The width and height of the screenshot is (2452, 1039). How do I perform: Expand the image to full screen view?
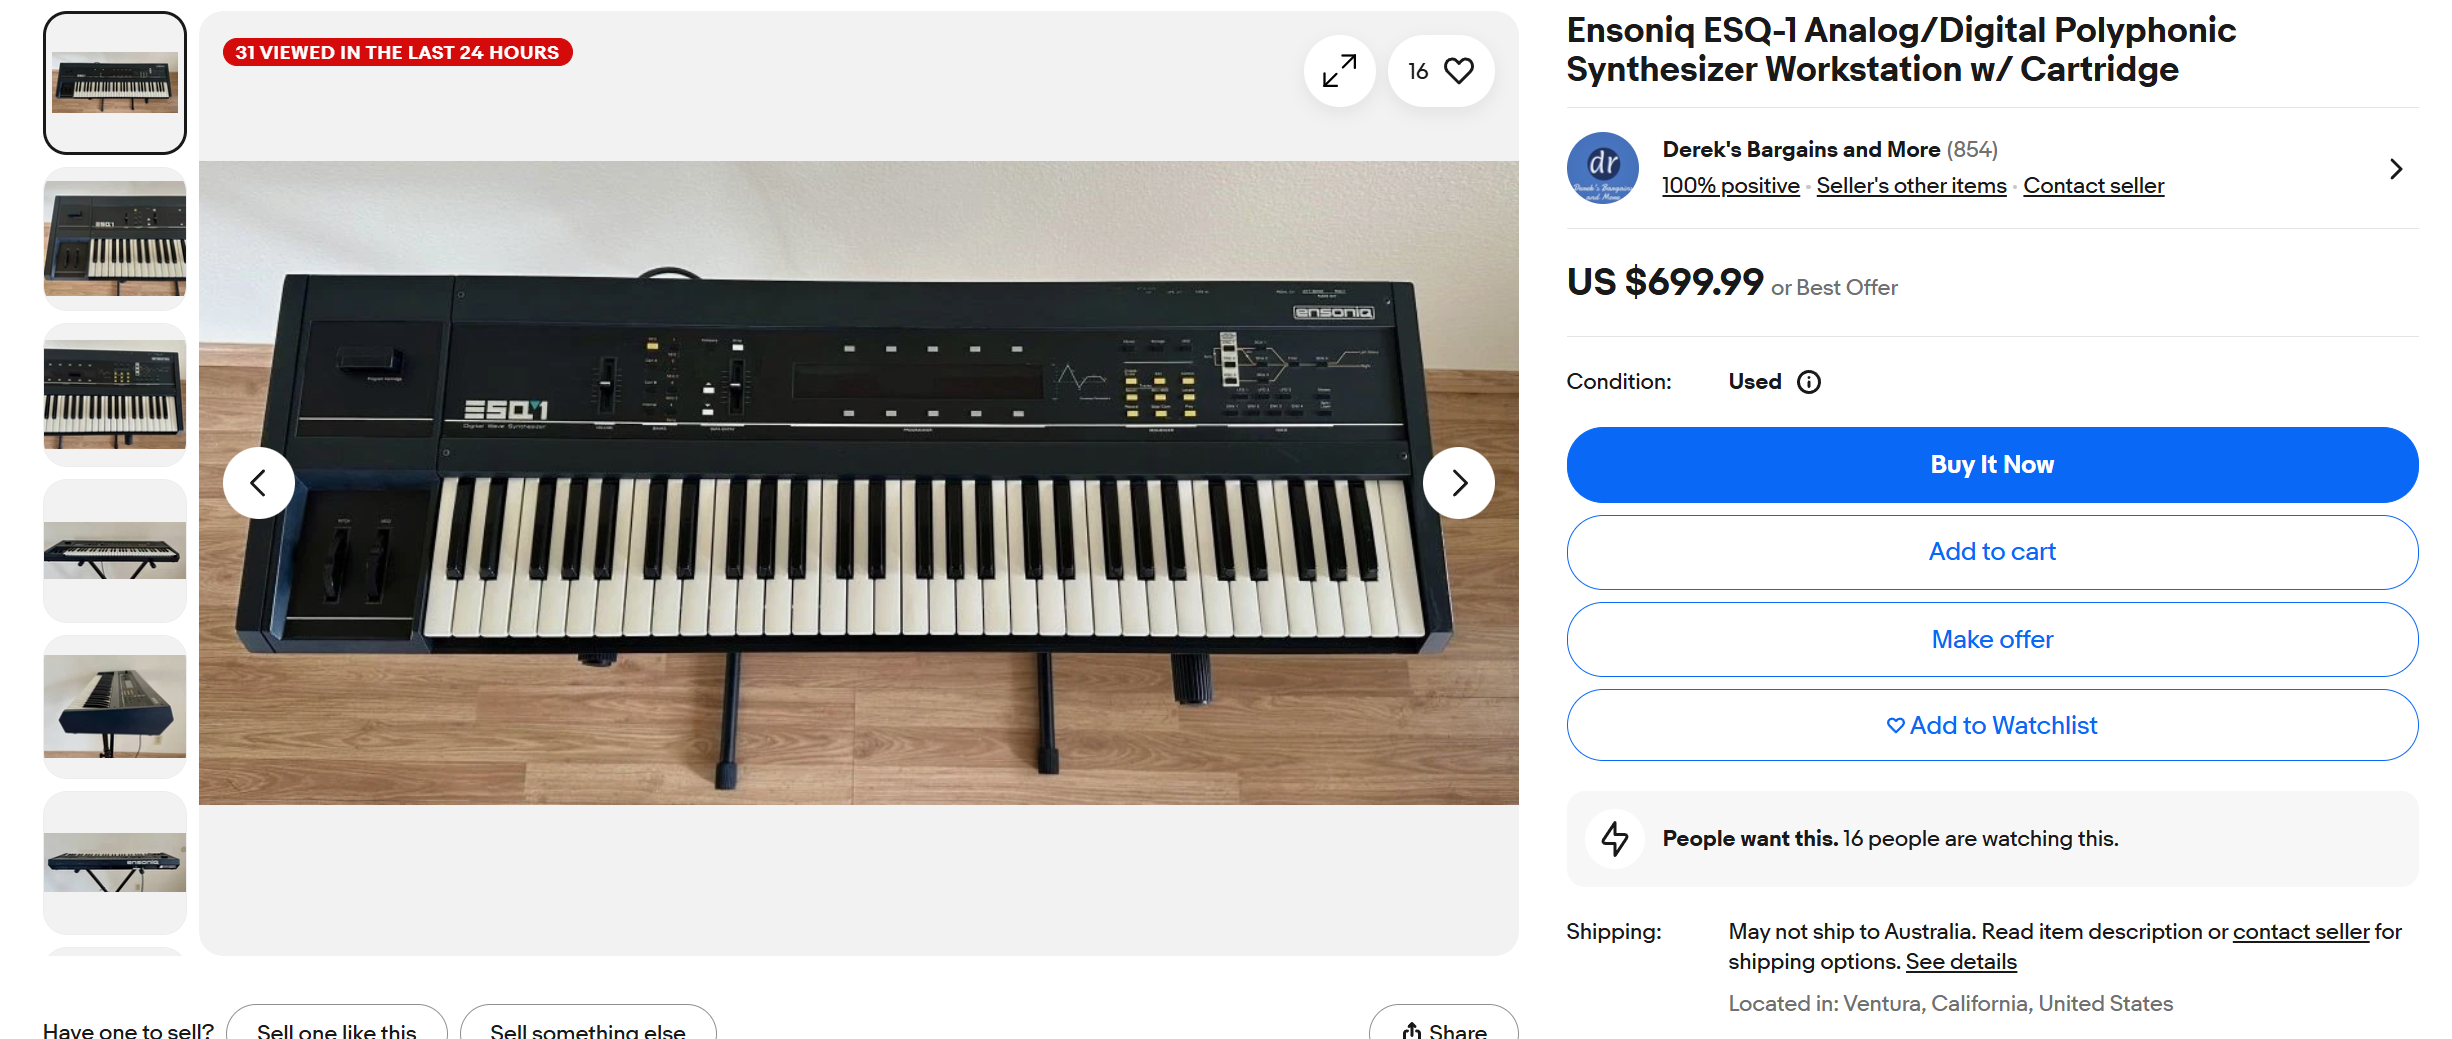tap(1339, 71)
